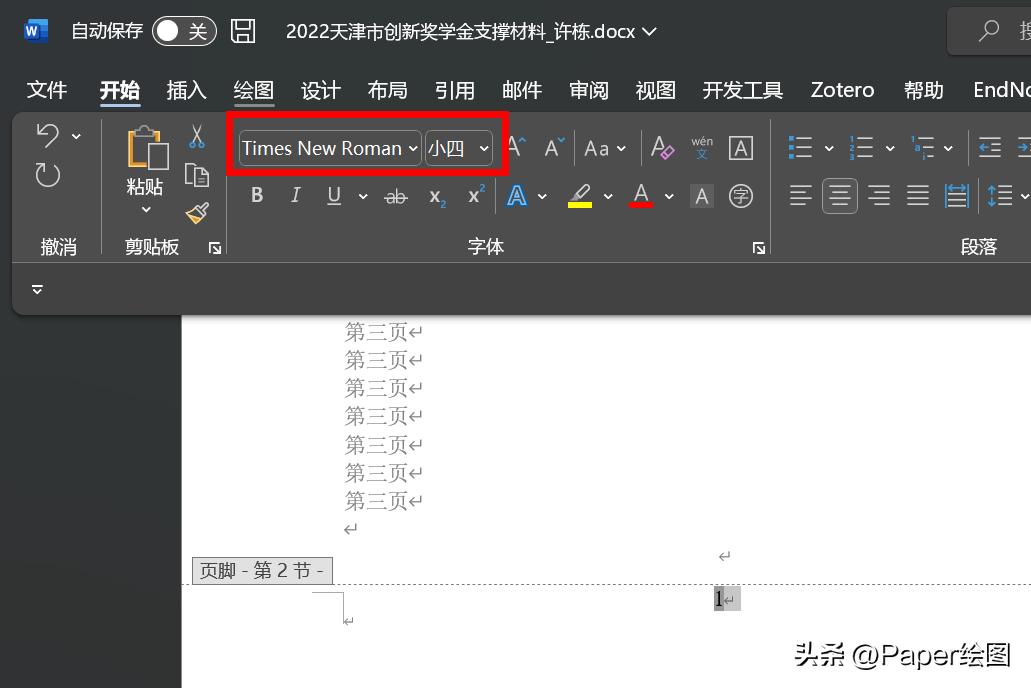Toggle subscript formatting
This screenshot has width=1031, height=688.
pyautogui.click(x=434, y=195)
